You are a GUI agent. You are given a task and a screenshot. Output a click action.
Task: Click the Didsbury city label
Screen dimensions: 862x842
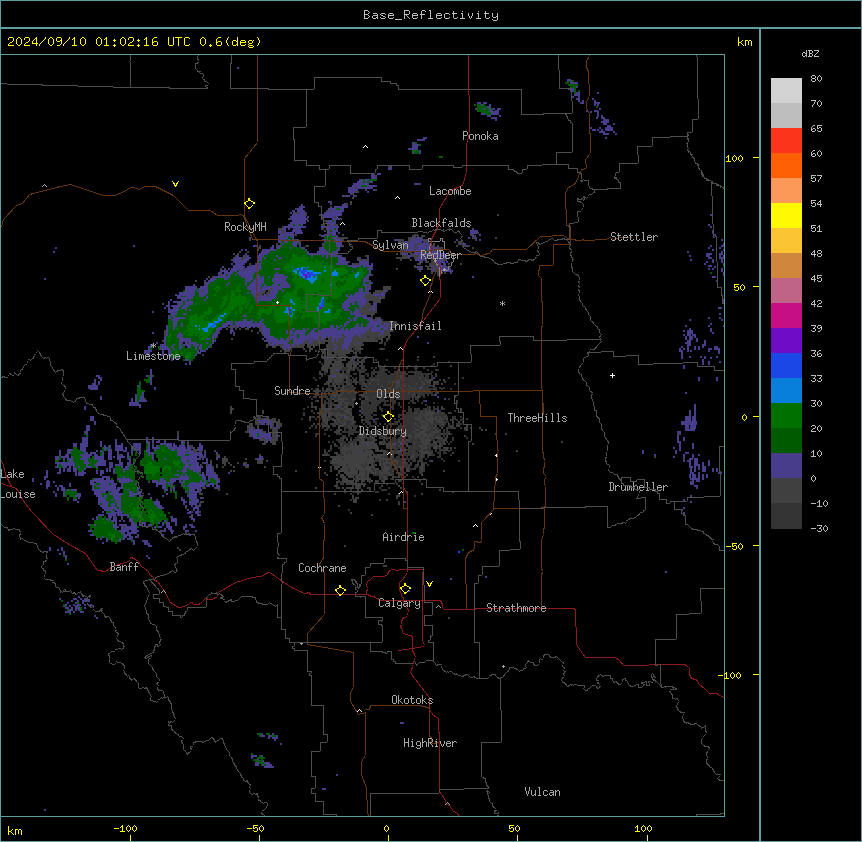[383, 431]
